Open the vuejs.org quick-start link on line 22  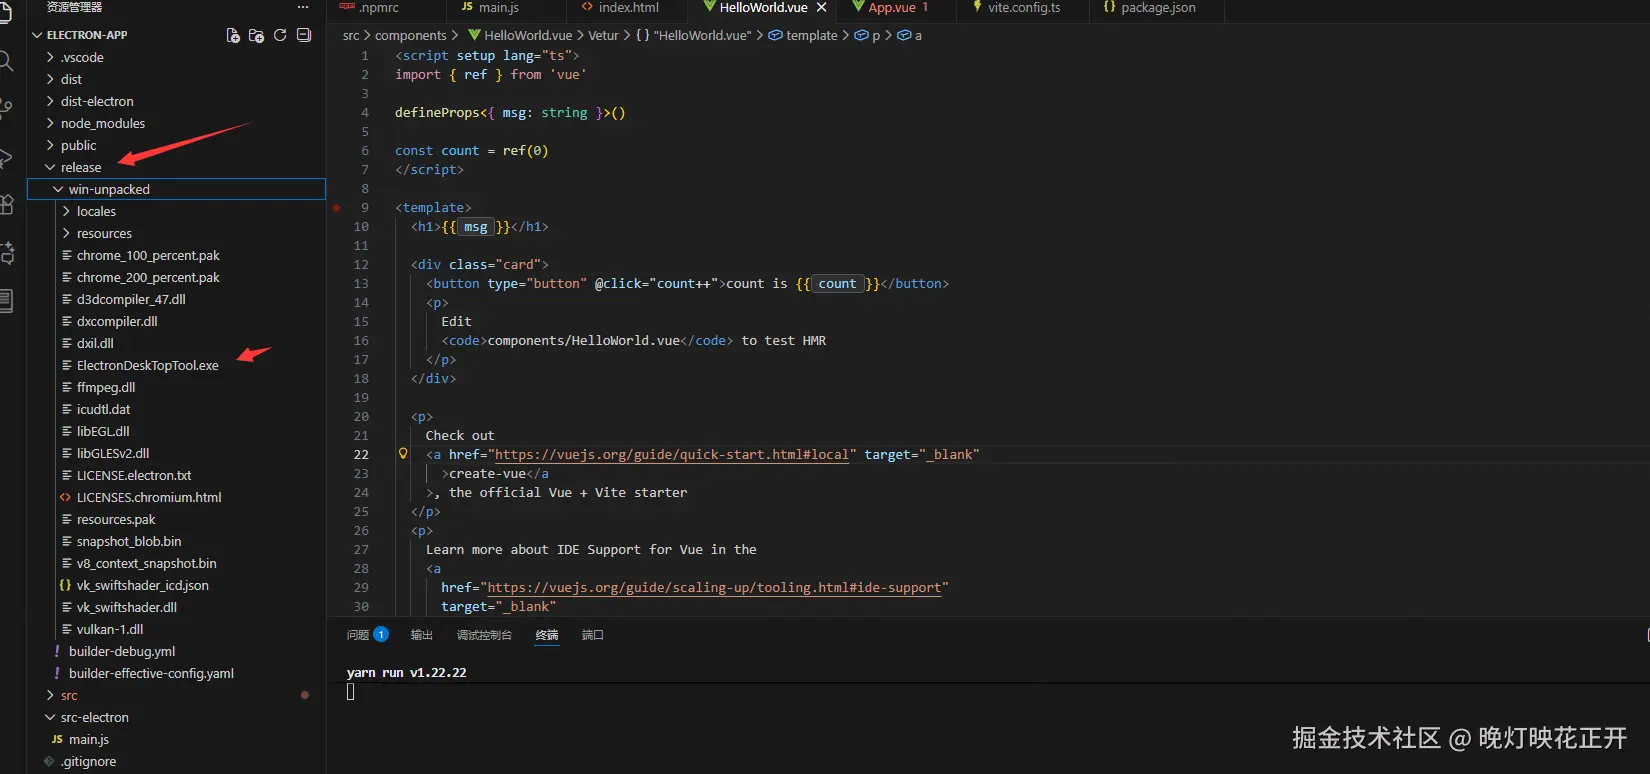671,454
